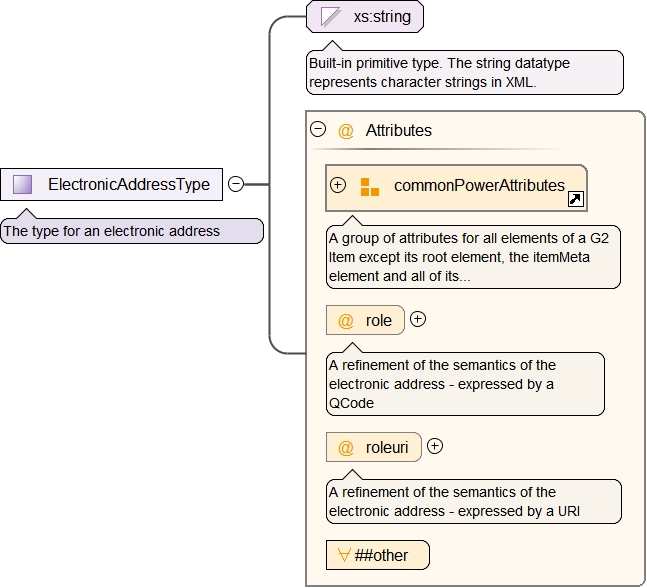This screenshot has width=647, height=588.
Task: Select the role attribute box
Action: (x=377, y=321)
